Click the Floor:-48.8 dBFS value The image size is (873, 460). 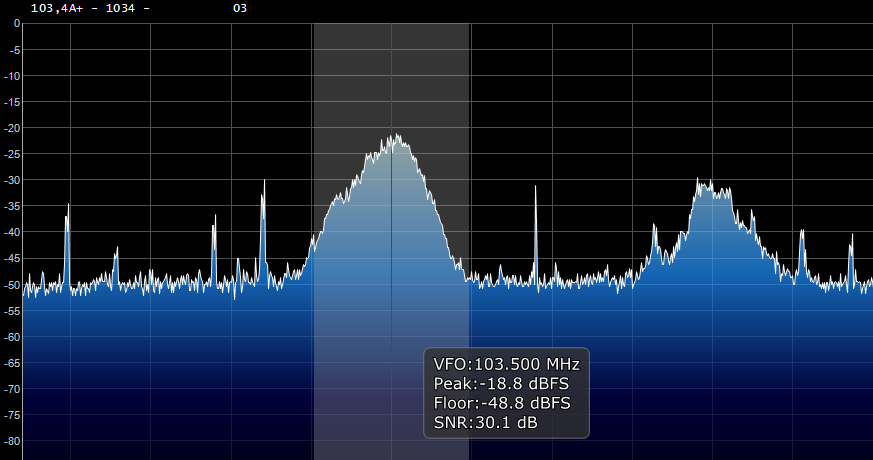502,403
